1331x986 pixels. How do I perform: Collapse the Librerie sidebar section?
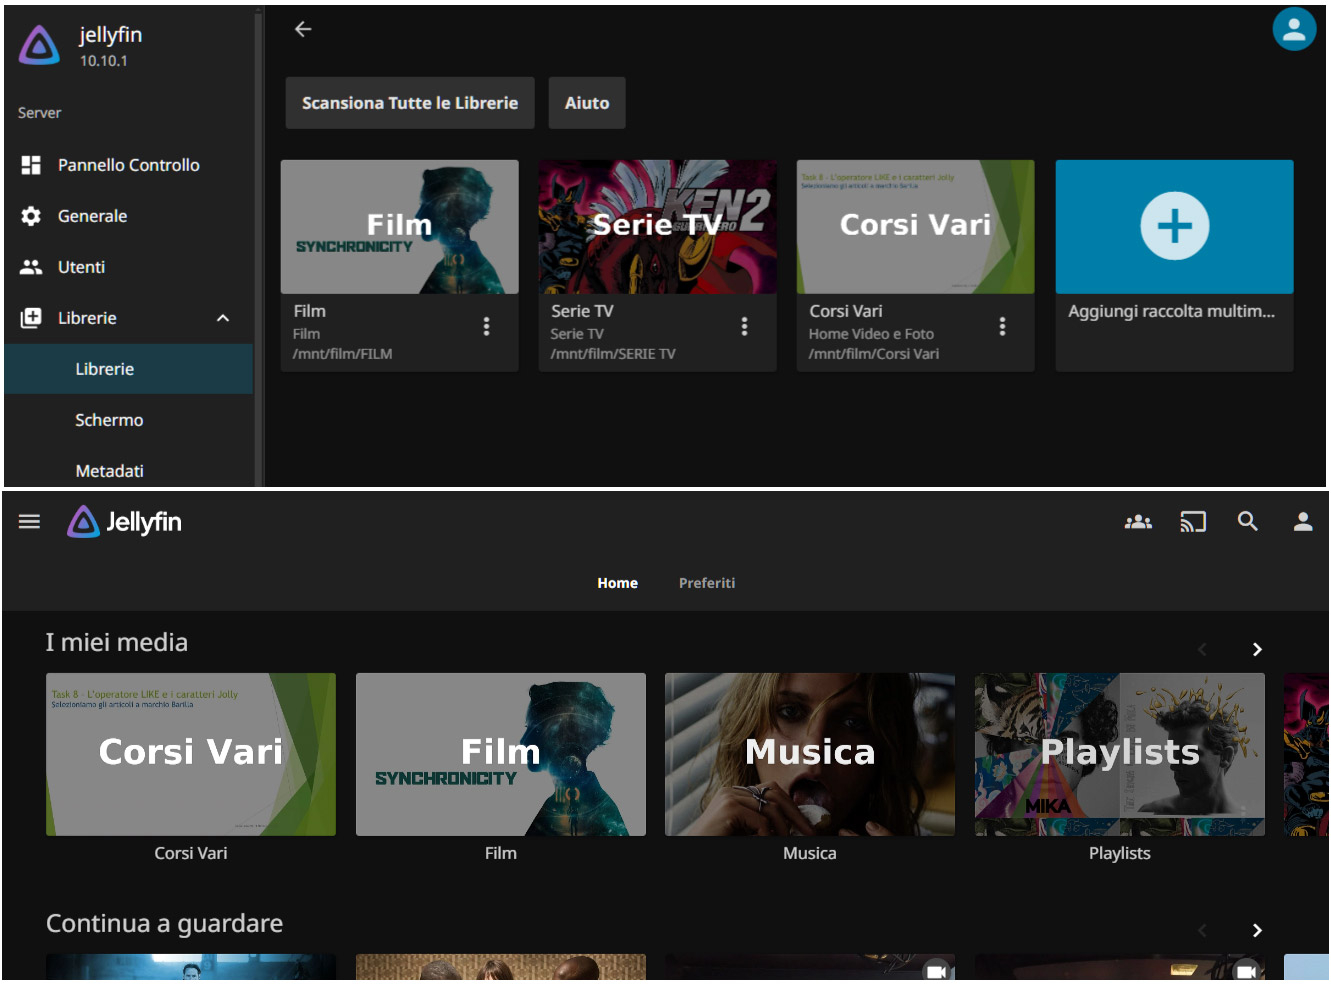pyautogui.click(x=223, y=318)
